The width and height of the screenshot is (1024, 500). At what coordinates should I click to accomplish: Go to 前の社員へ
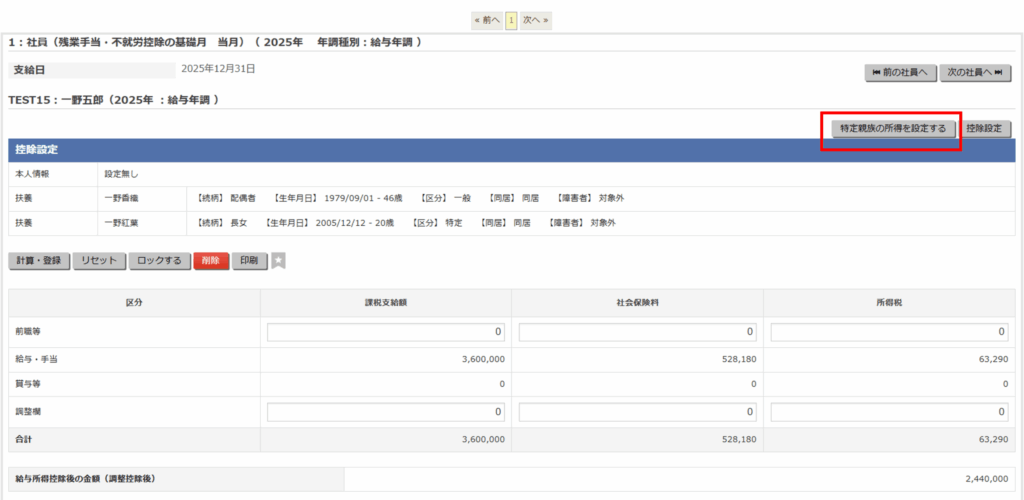[900, 73]
